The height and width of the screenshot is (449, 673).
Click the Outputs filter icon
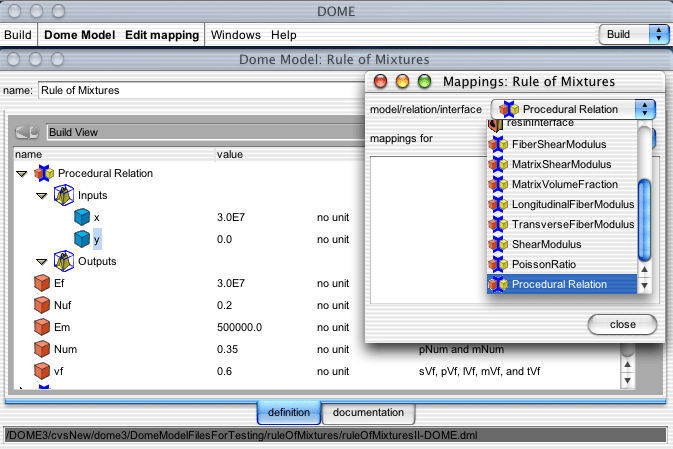click(x=64, y=261)
